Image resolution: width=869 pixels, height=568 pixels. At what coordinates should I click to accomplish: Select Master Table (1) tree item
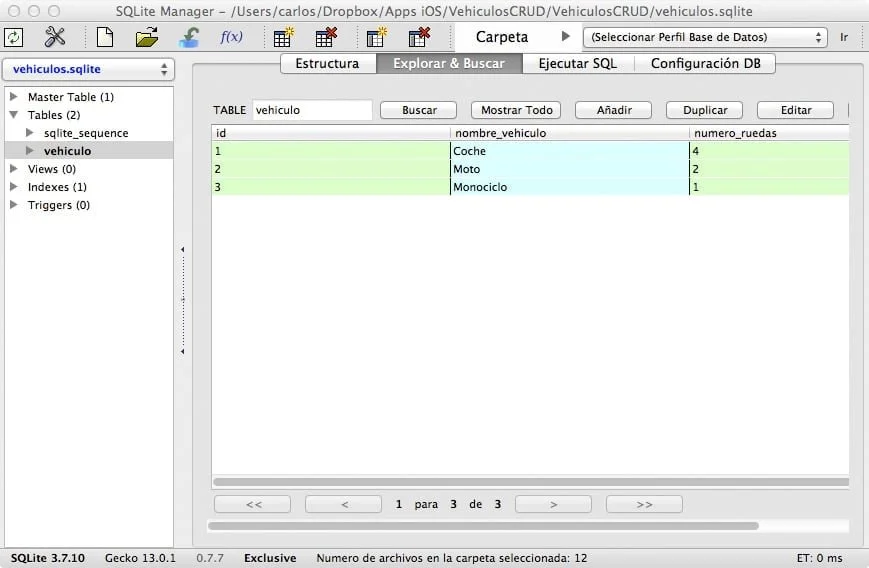click(x=71, y=97)
